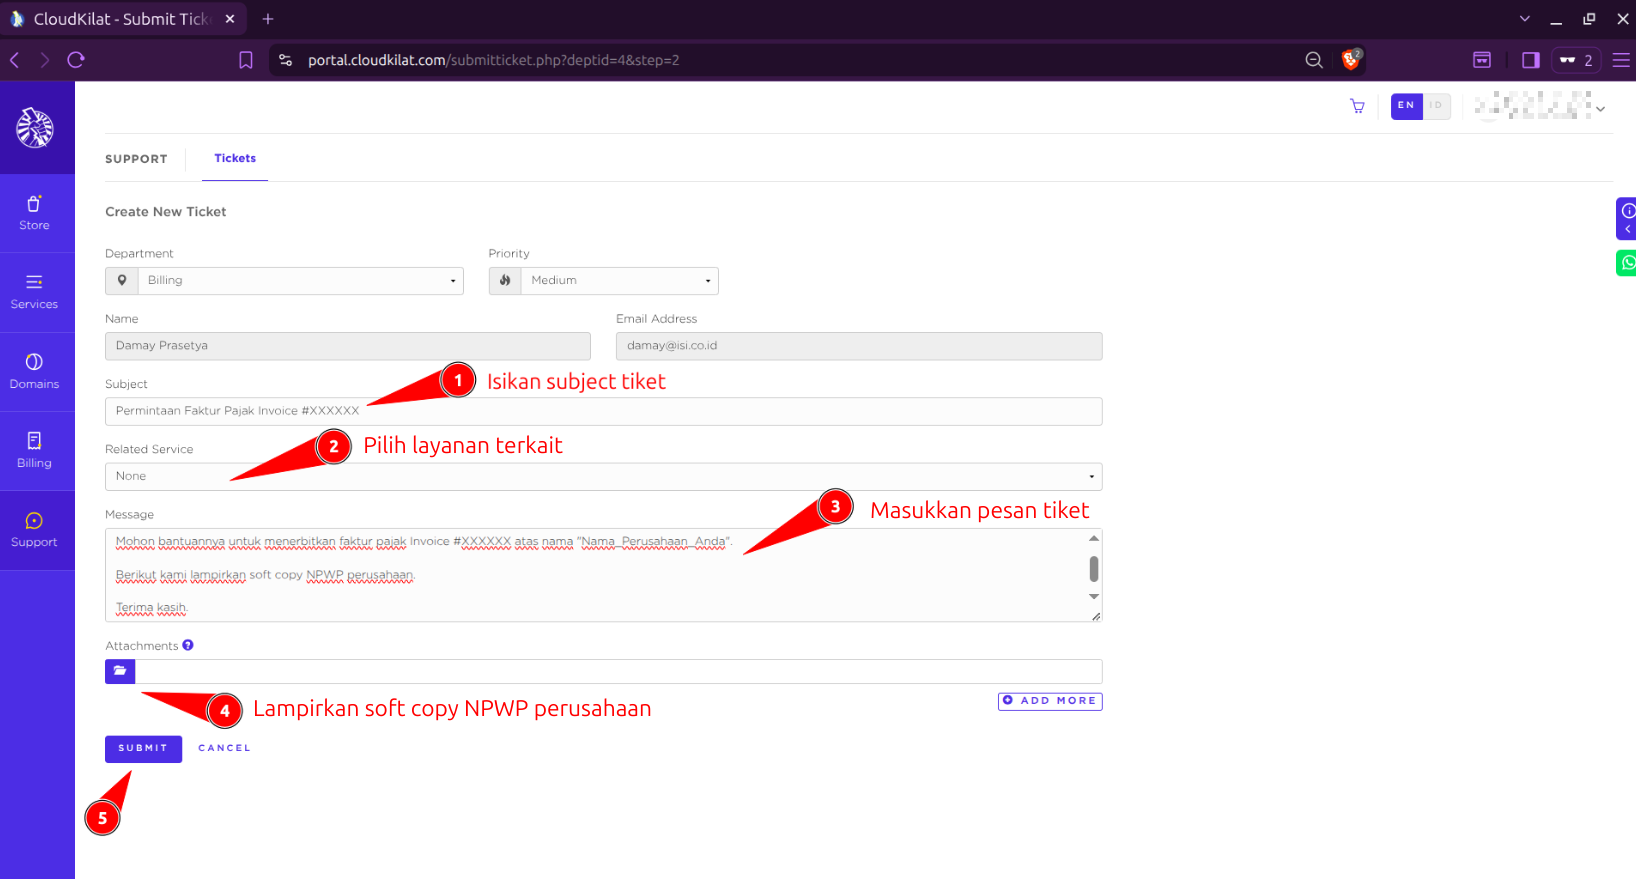Submit the new ticket

coord(143,749)
